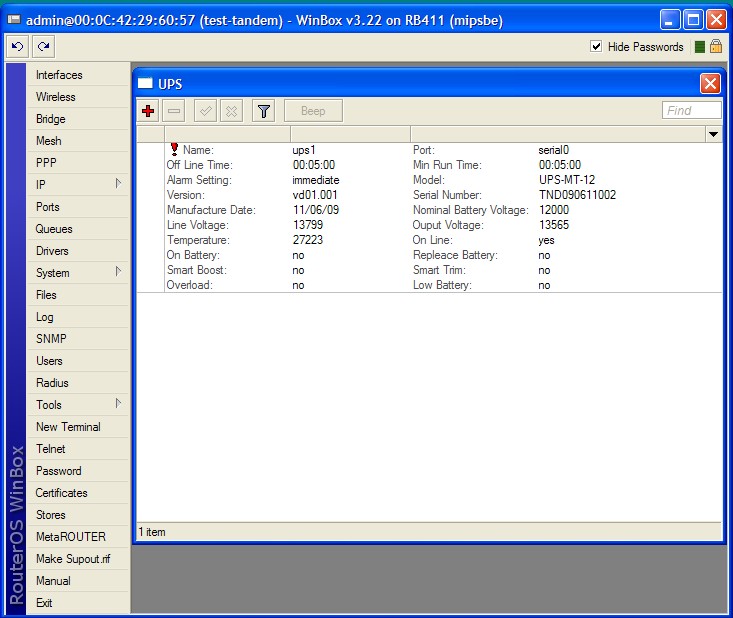Click the output voltage value 13565
733x618 pixels.
554,225
